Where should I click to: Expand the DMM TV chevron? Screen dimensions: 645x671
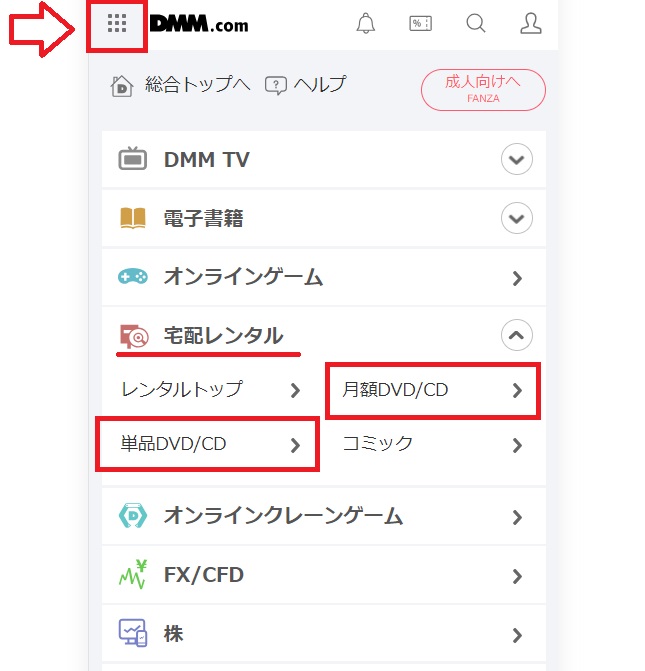517,159
